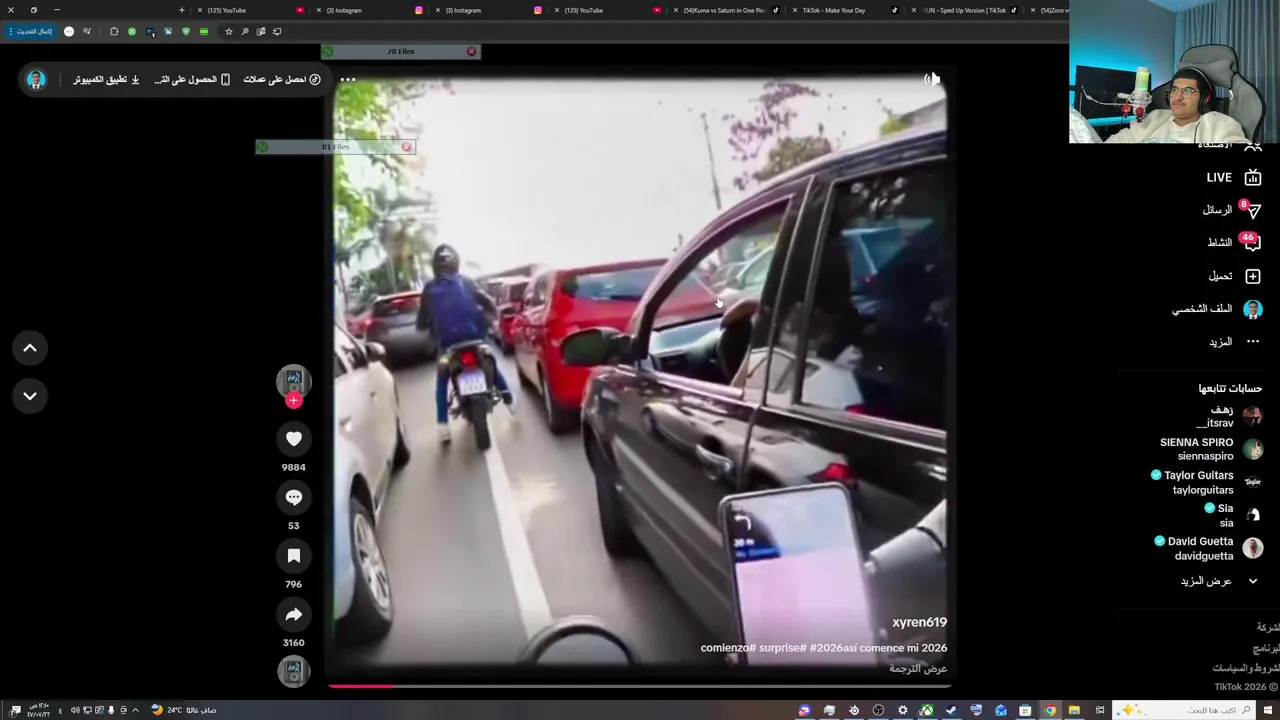Open the More (المزيد) sidebar item
This screenshot has width=1280, height=720.
pyautogui.click(x=1235, y=342)
